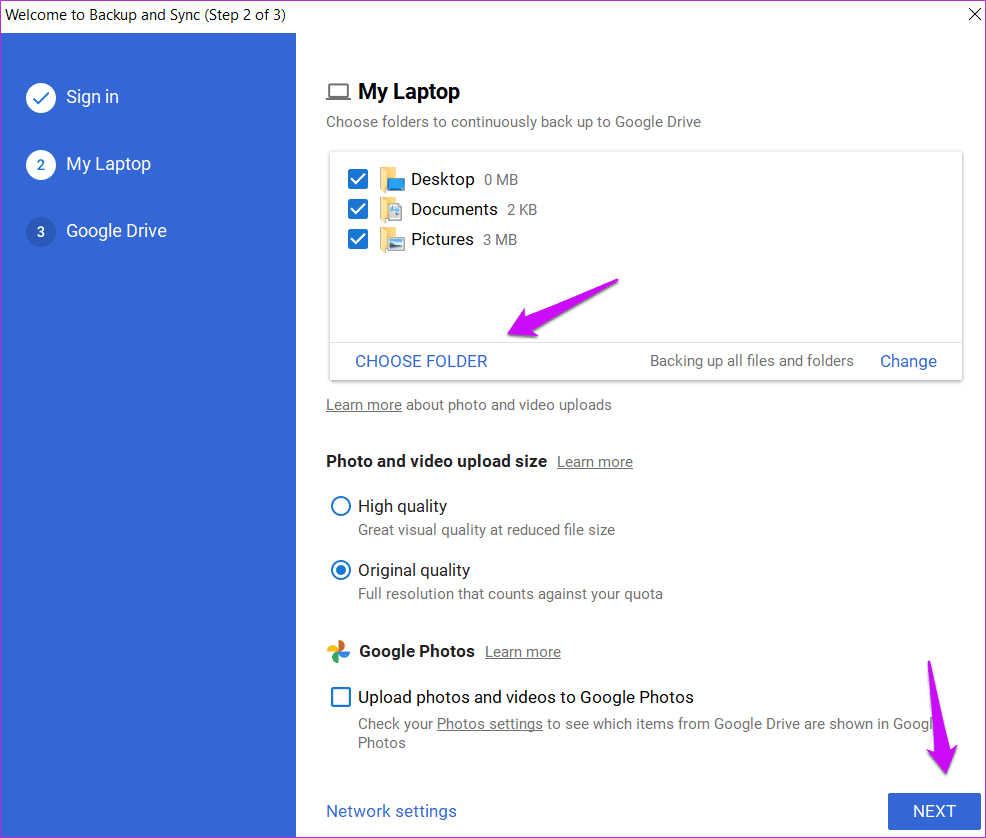Click the Desktop folder name
The height and width of the screenshot is (838, 986).
point(443,180)
